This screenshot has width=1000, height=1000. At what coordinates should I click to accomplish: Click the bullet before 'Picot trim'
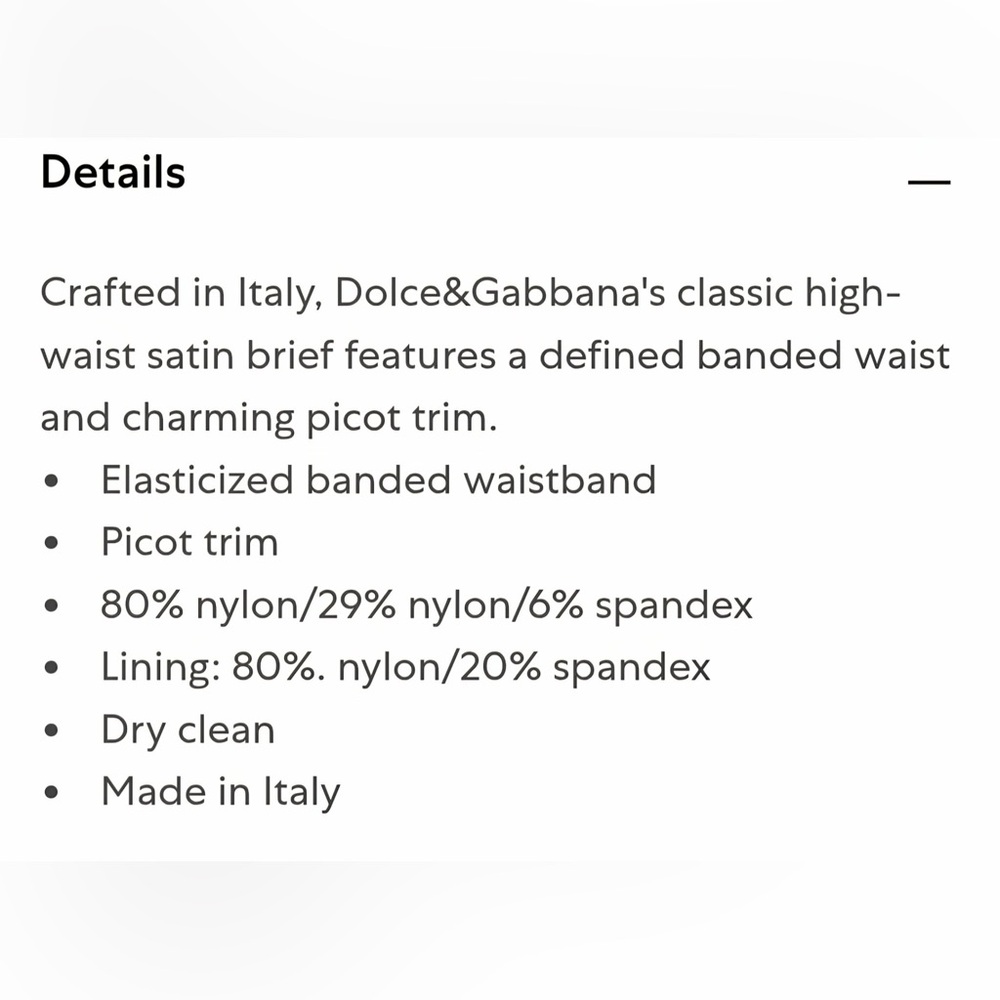pos(51,545)
